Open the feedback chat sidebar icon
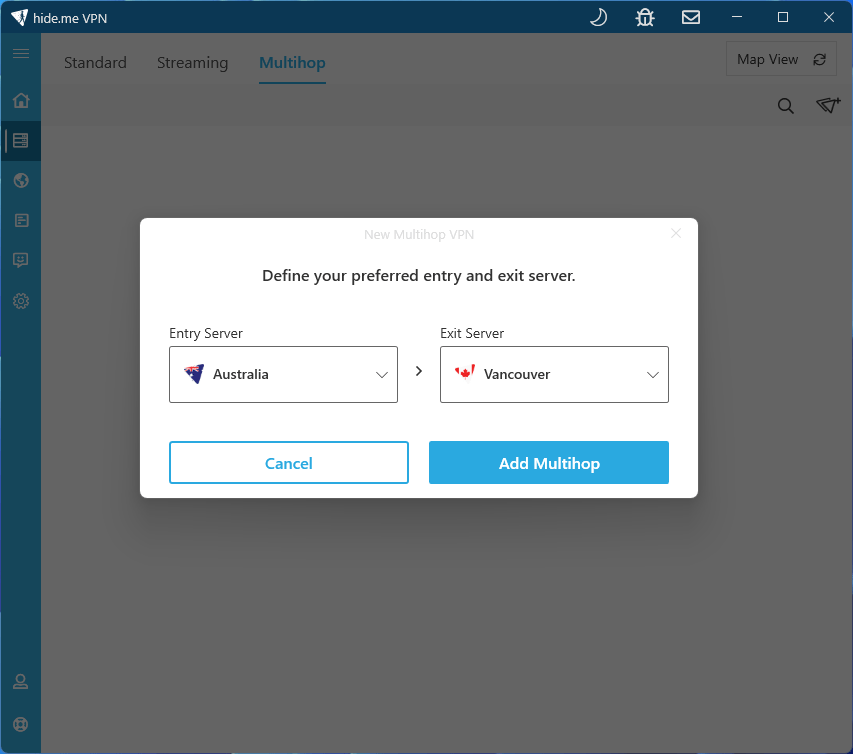 (x=21, y=260)
